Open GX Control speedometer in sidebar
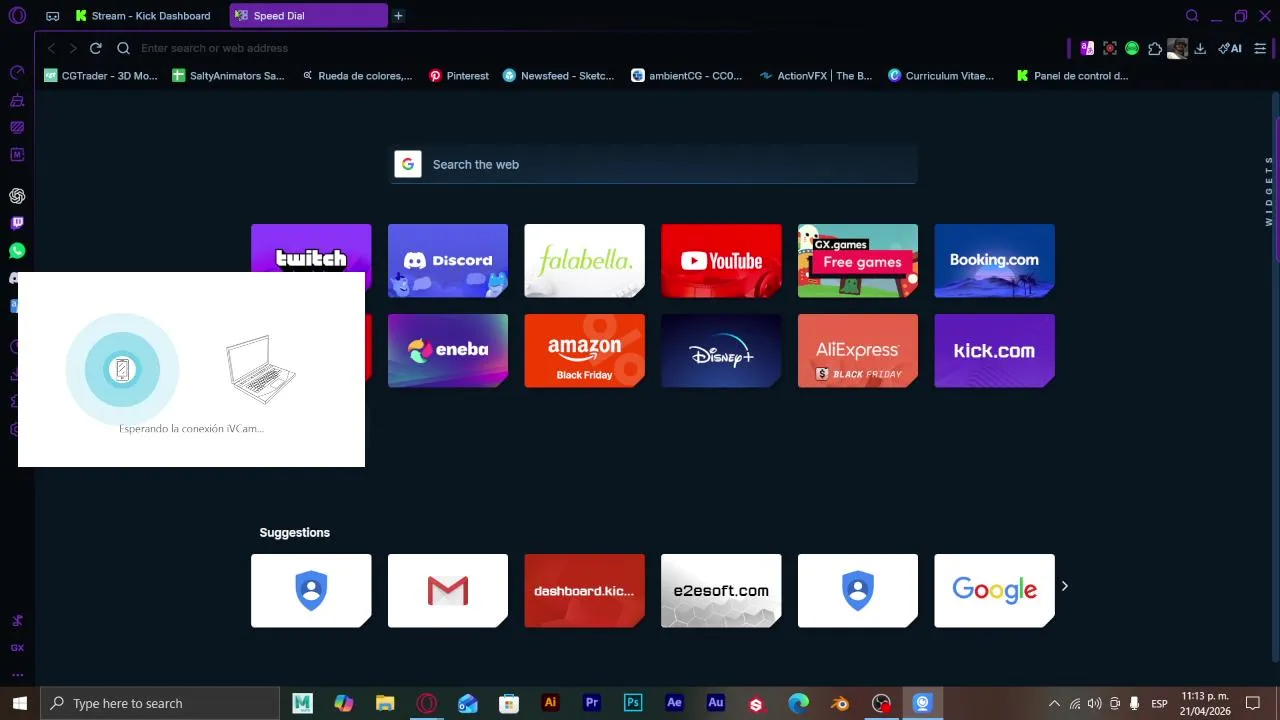Screen dimensions: 1280x720 point(17,72)
